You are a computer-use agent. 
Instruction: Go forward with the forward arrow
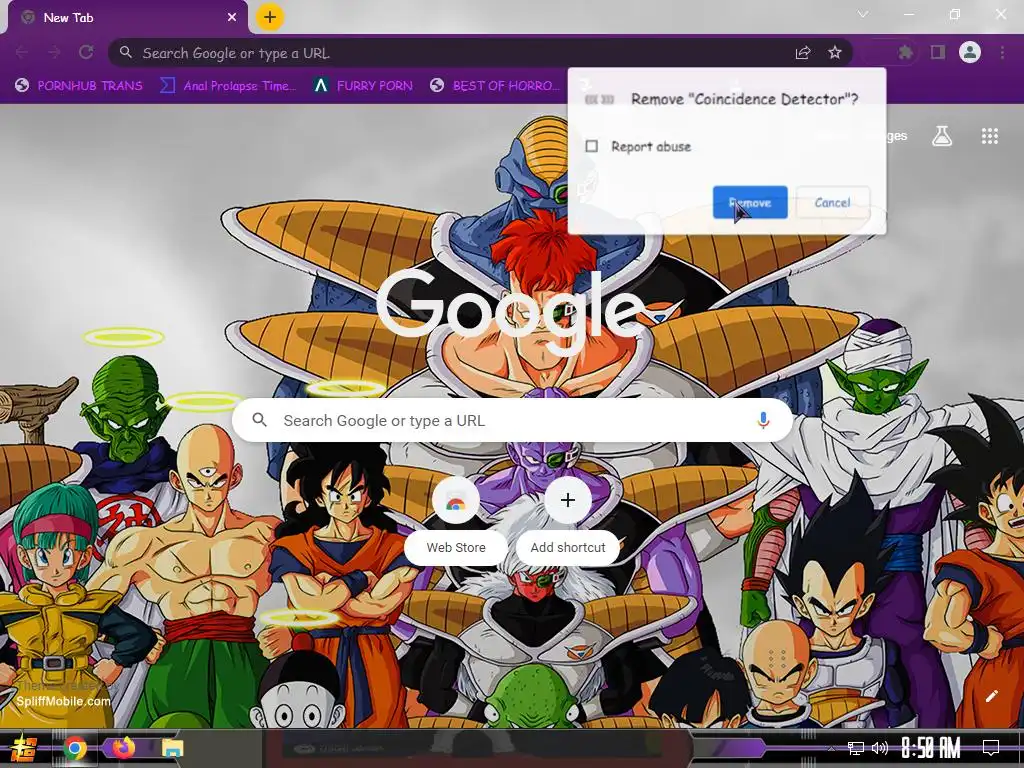tap(54, 52)
